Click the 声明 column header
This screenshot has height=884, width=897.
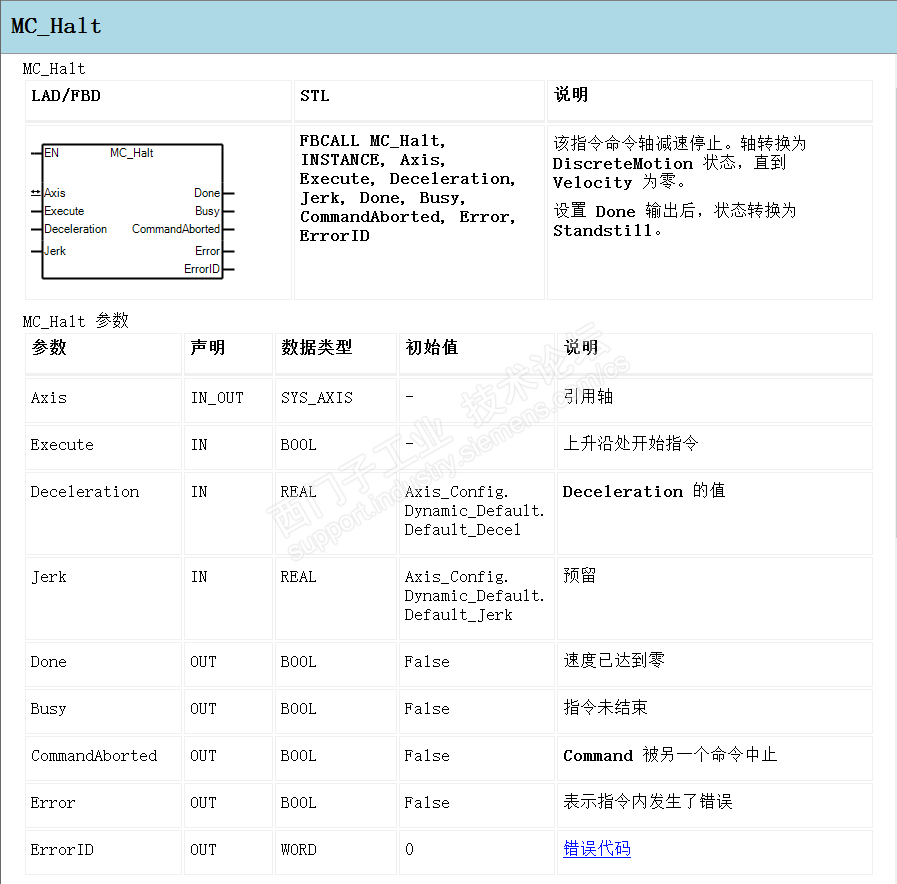pyautogui.click(x=228, y=354)
